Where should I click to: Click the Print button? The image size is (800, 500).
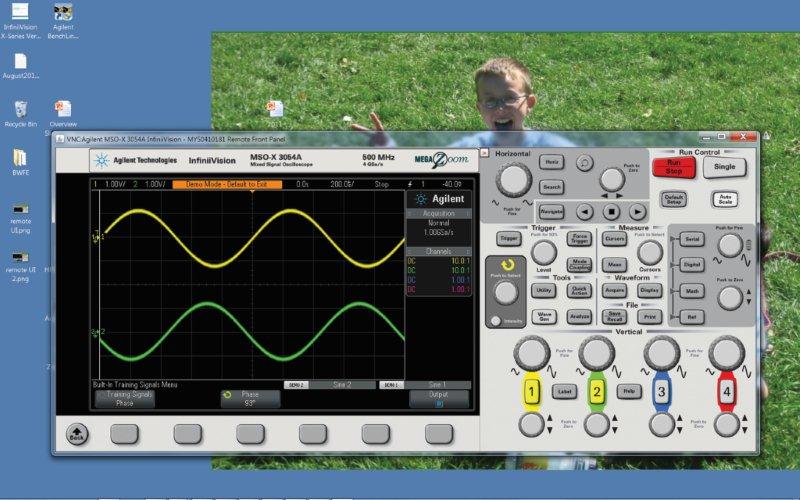649,317
